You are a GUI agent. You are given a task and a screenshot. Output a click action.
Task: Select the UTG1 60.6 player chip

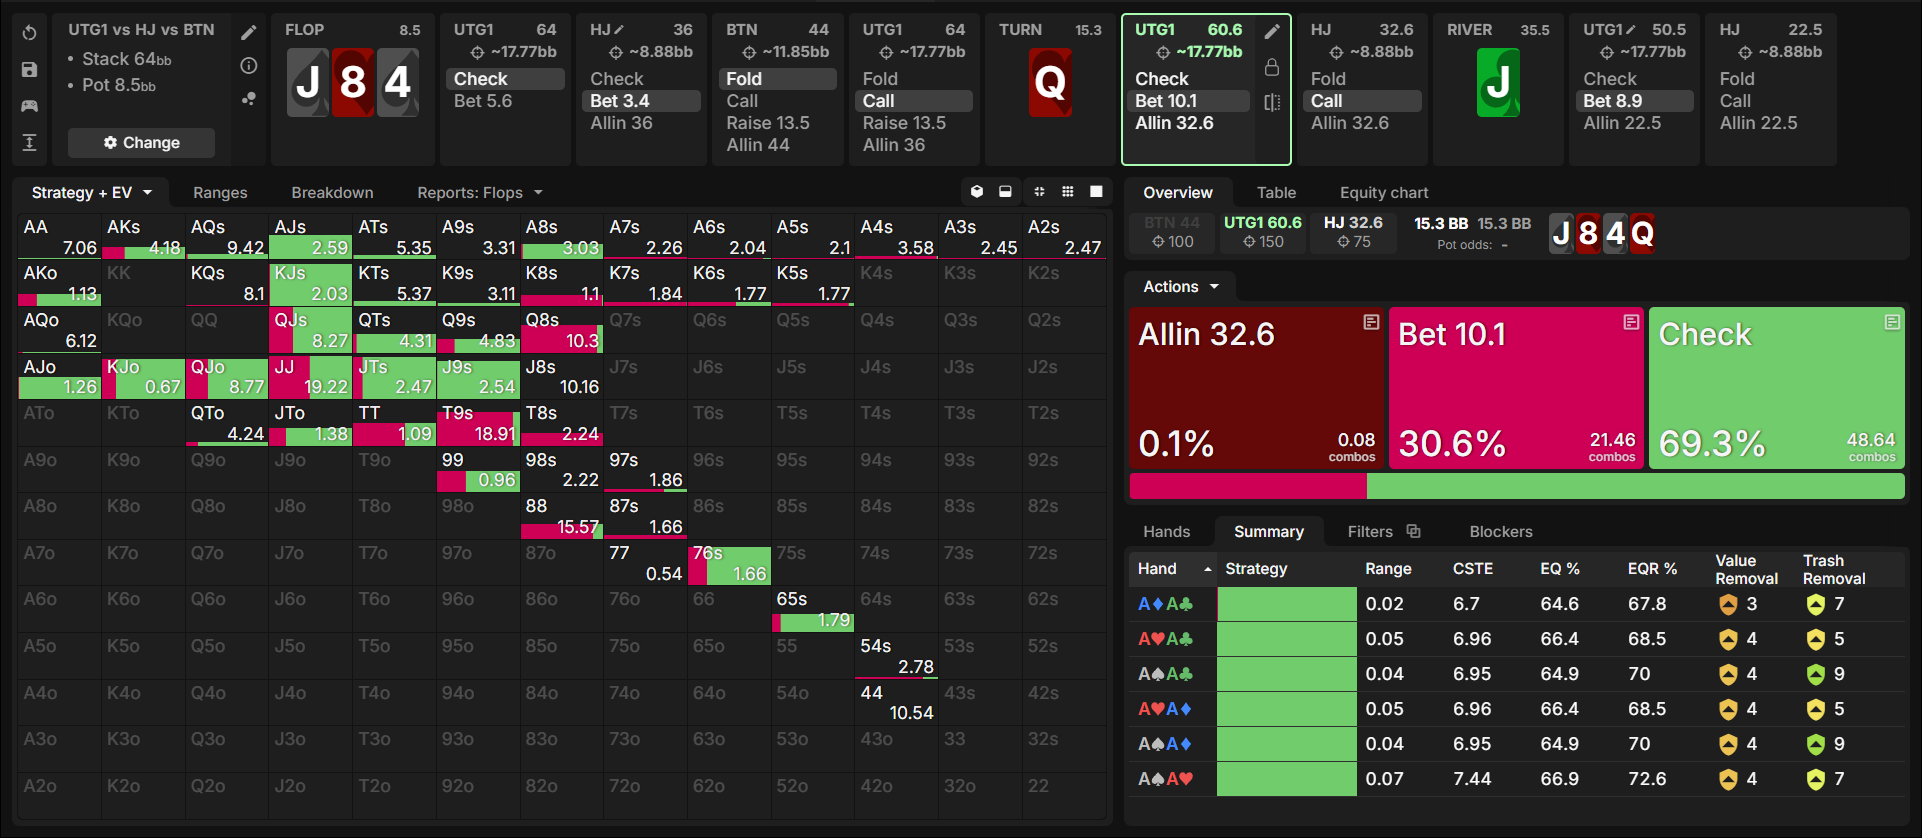1263,232
